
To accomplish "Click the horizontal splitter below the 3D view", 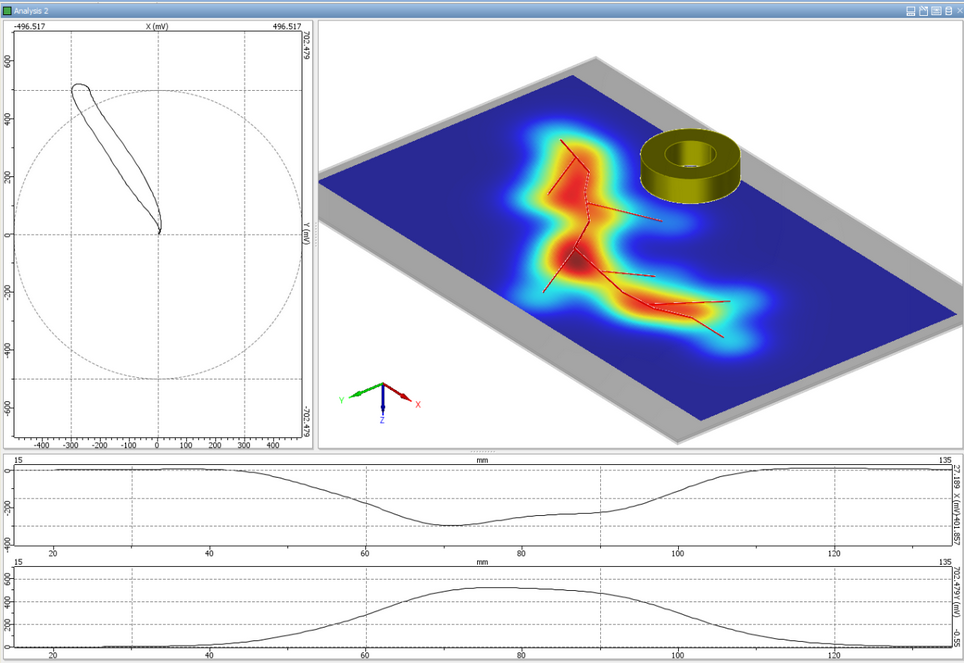I will coord(482,451).
